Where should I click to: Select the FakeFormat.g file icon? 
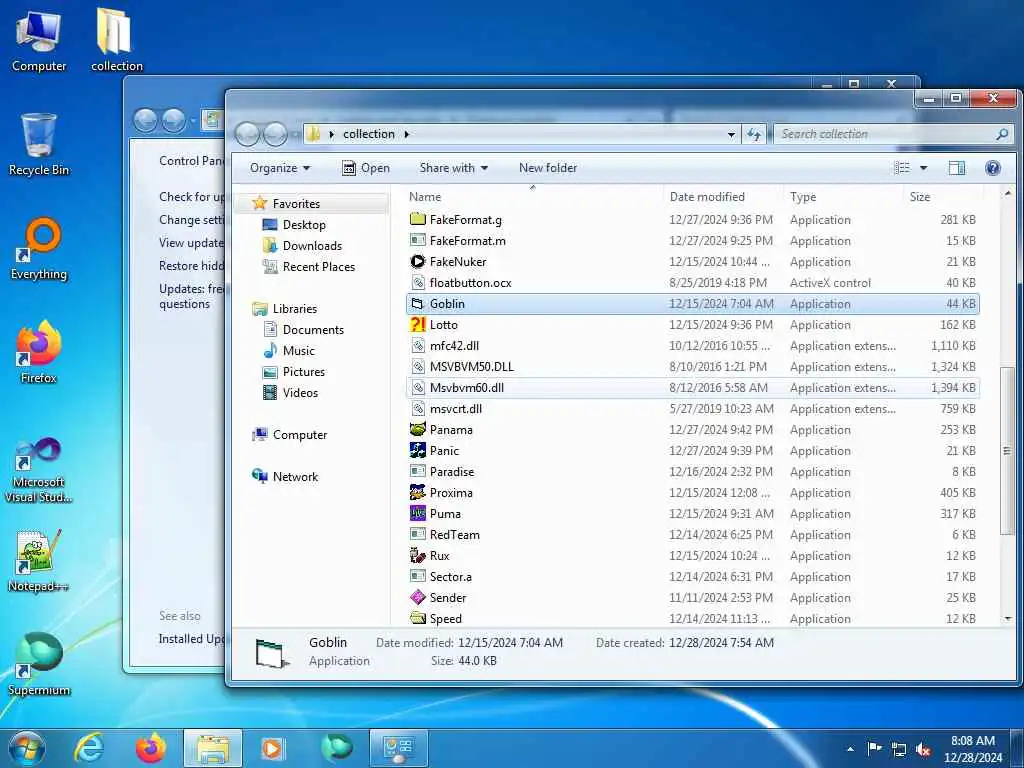pos(417,219)
